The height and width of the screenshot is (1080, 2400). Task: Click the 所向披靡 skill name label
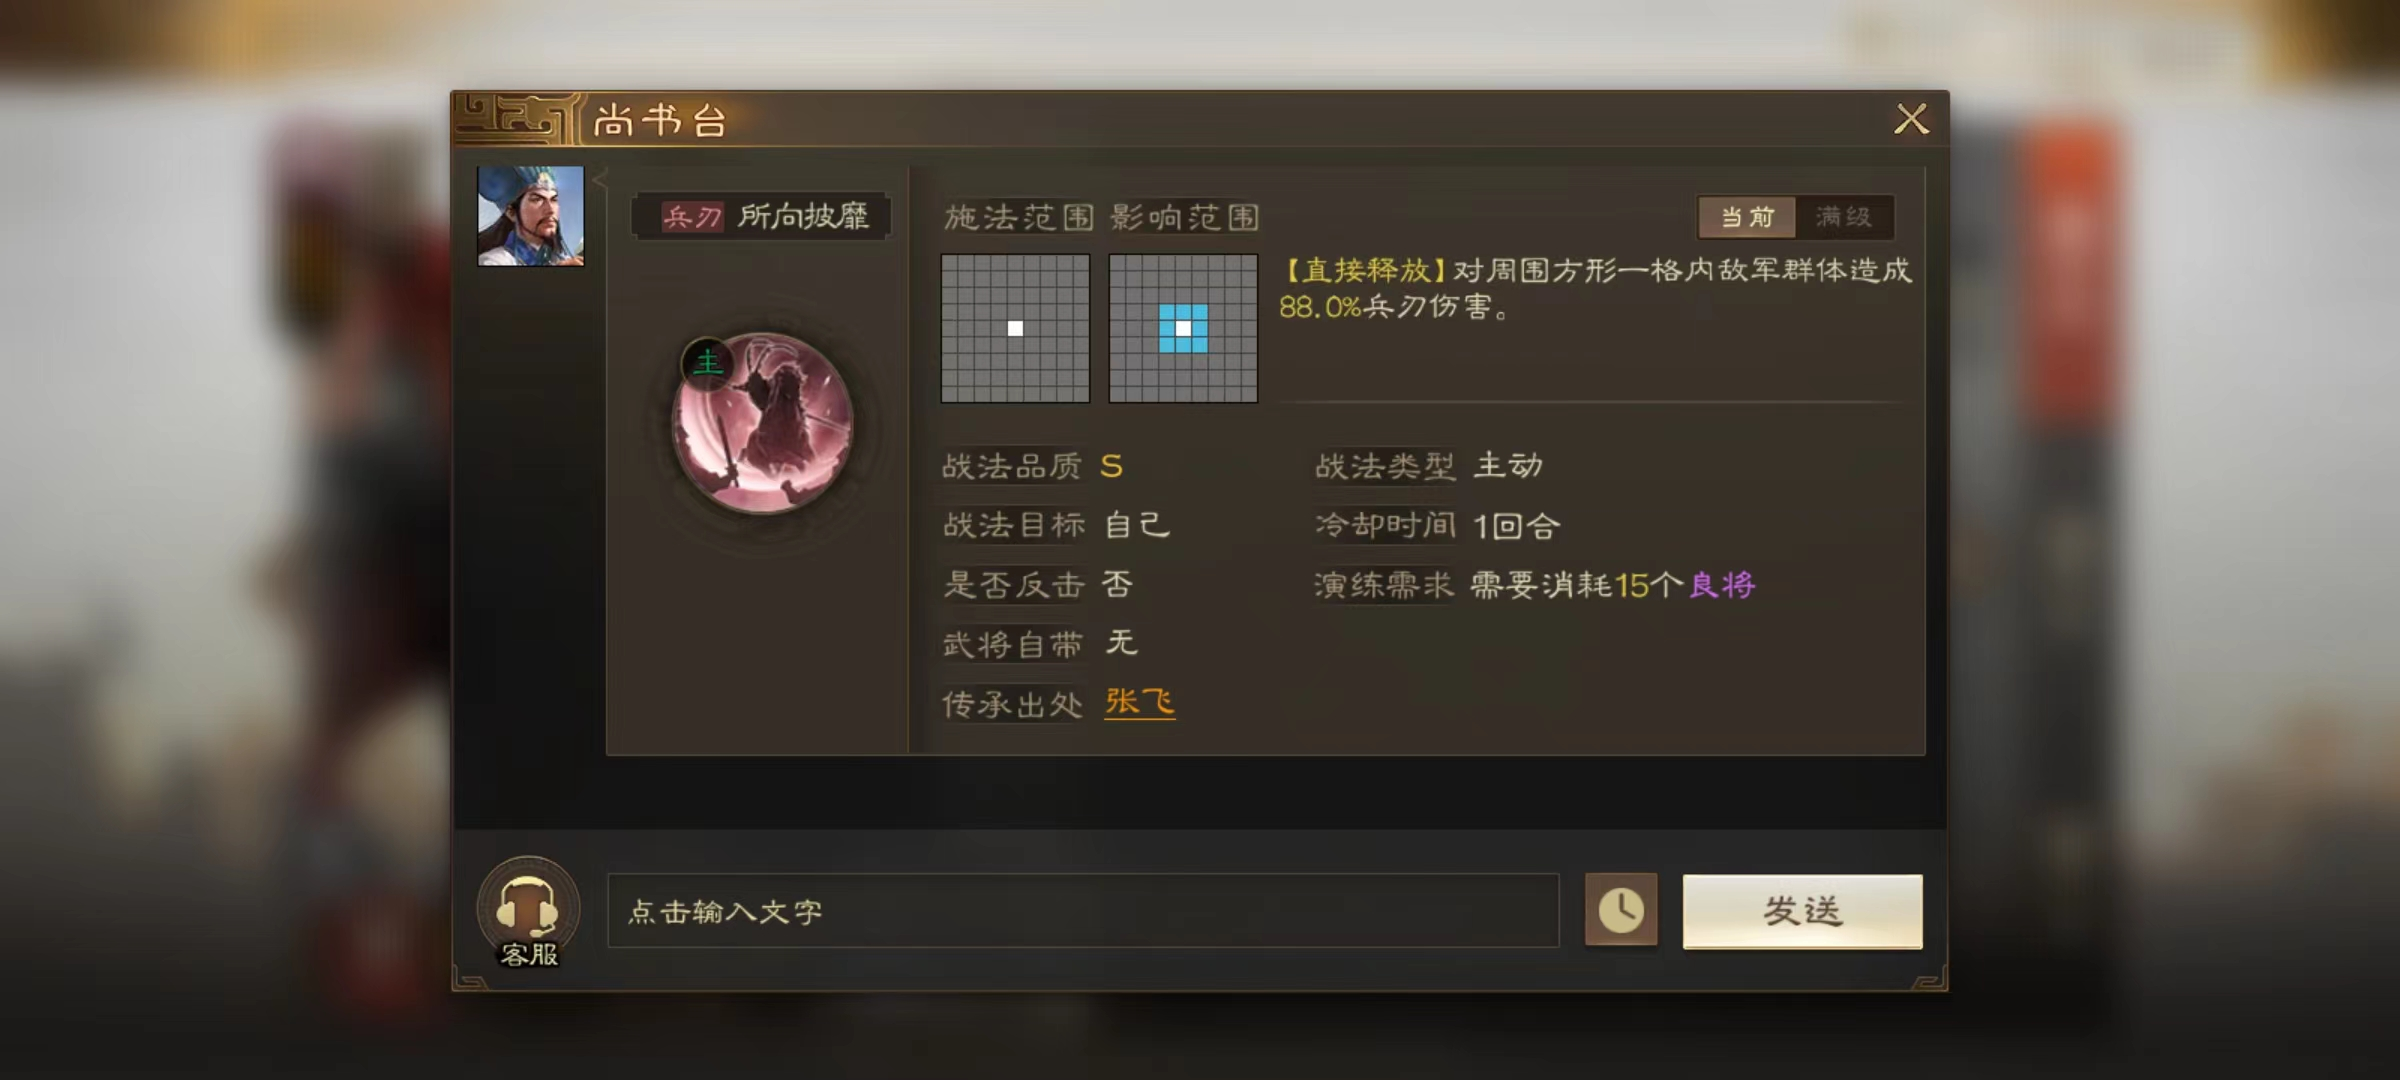(803, 216)
